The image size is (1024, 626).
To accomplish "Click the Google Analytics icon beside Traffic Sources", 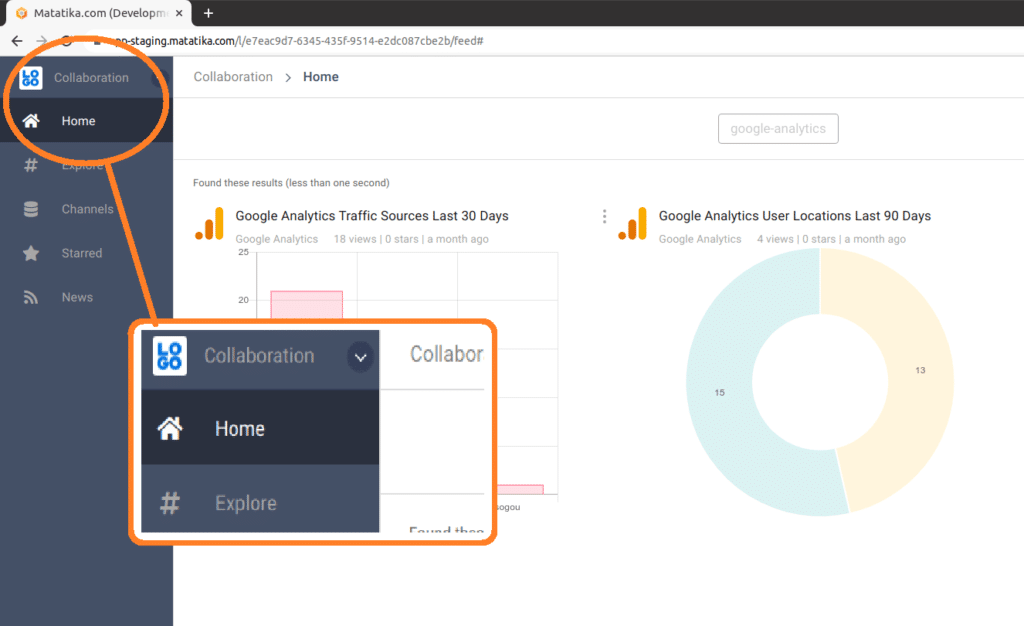I will point(210,224).
